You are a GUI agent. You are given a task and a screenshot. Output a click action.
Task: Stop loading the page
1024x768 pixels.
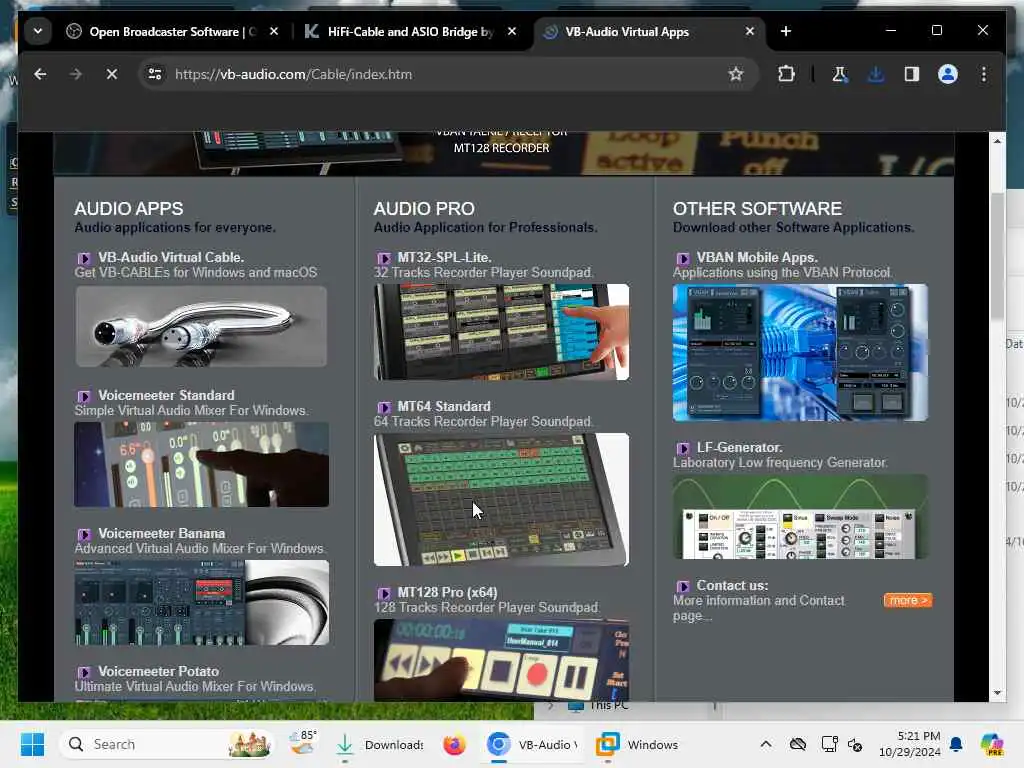tap(112, 74)
